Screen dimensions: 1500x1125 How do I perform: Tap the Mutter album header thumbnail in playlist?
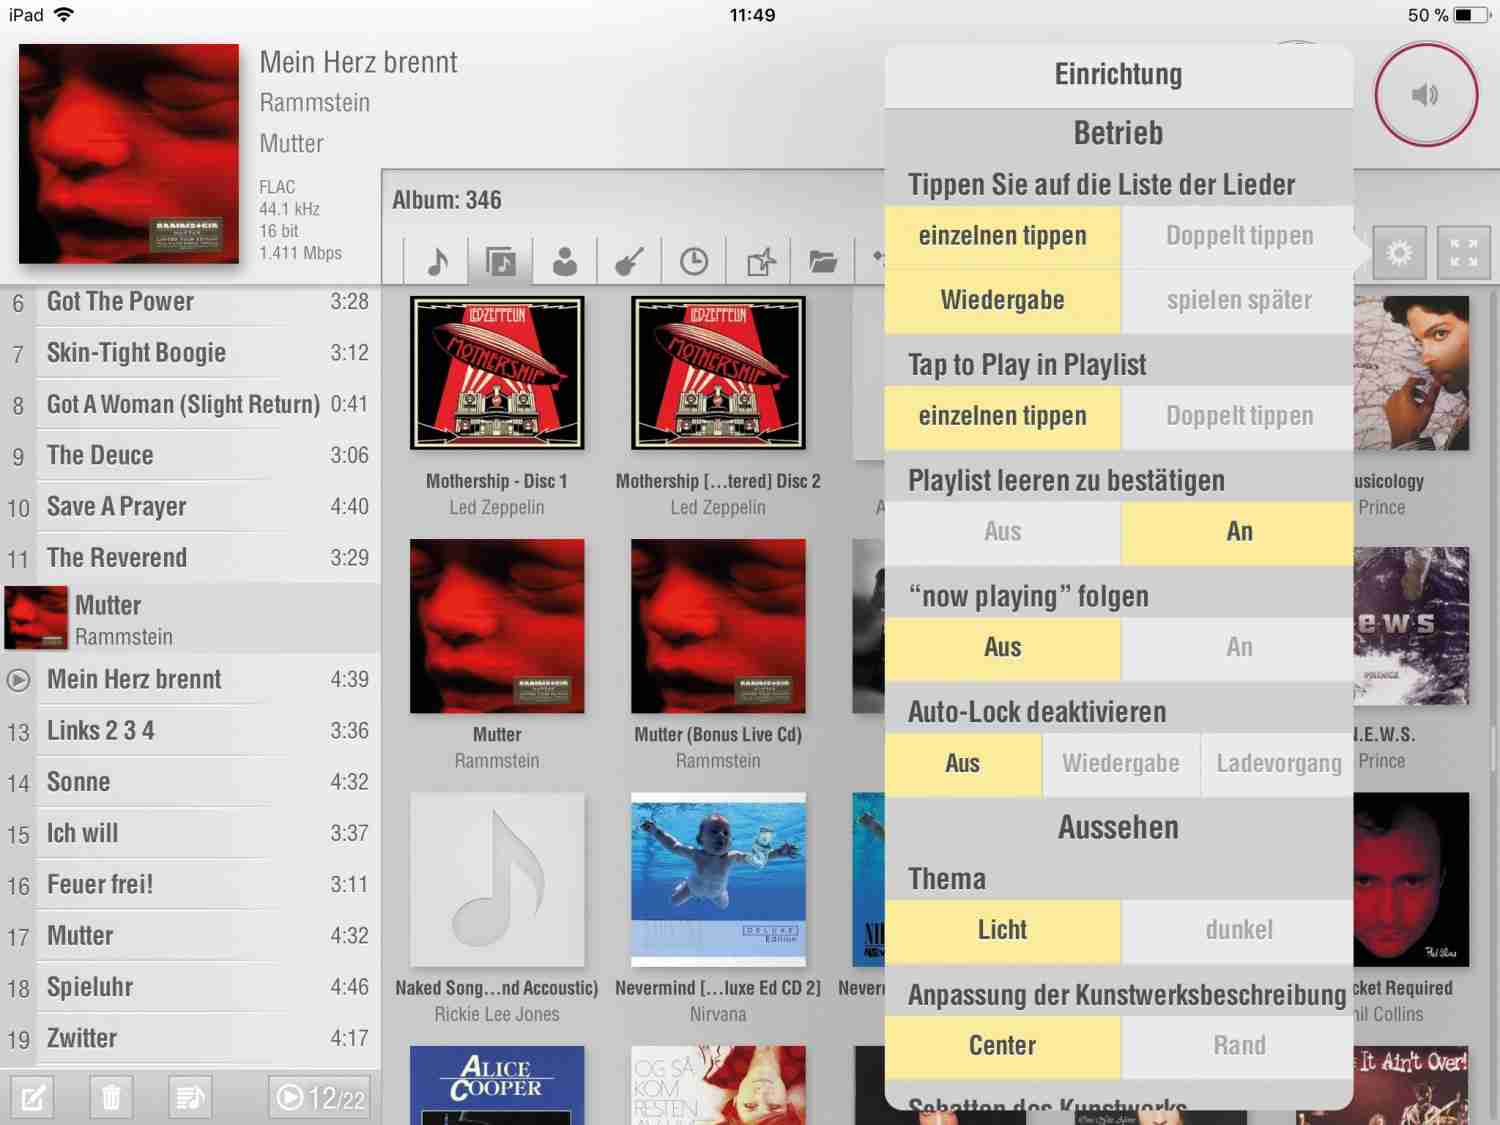36,618
